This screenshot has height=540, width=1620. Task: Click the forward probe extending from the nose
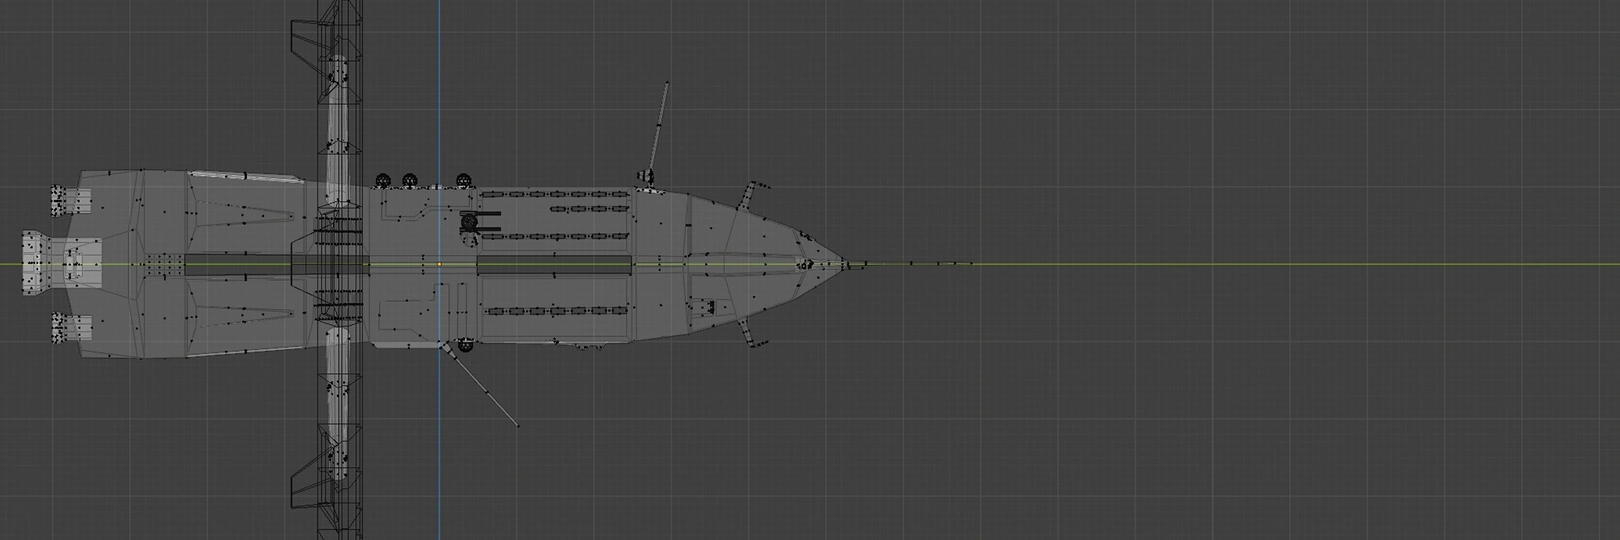coord(908,264)
